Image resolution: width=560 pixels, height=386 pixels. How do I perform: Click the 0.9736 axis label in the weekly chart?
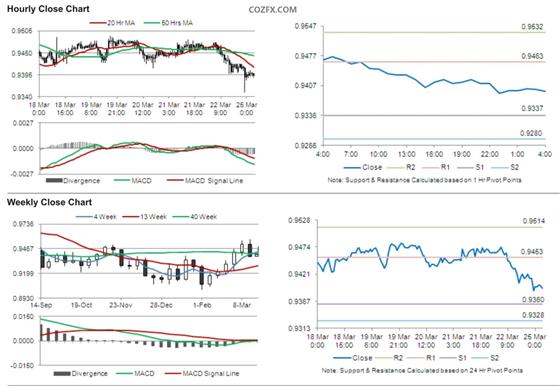tap(23, 224)
